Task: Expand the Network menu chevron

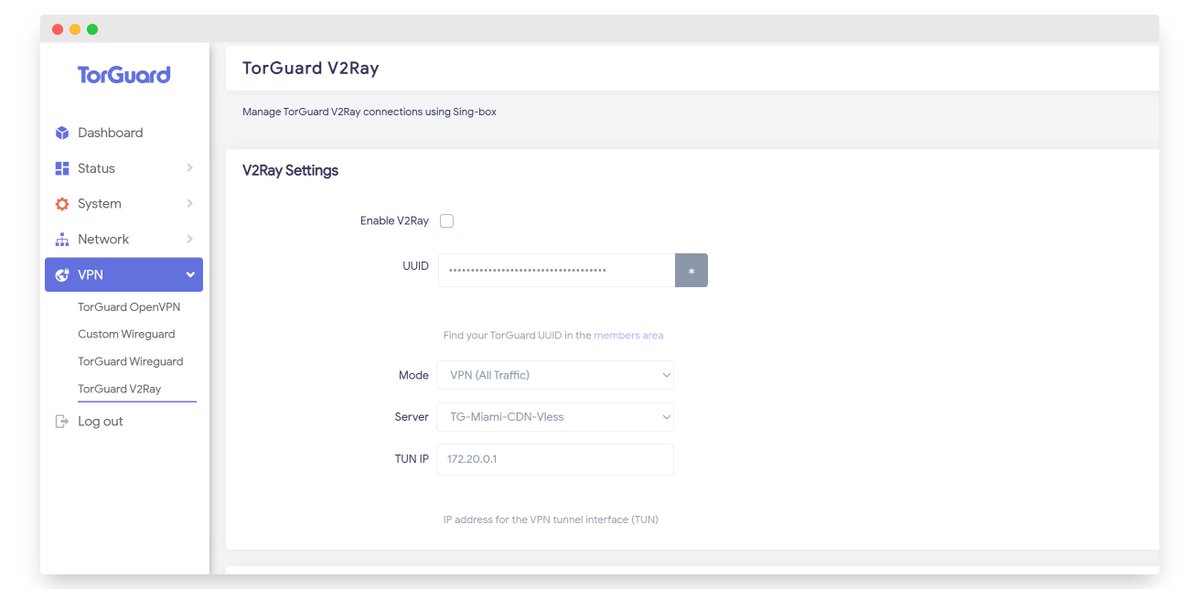Action: pyautogui.click(x=190, y=239)
